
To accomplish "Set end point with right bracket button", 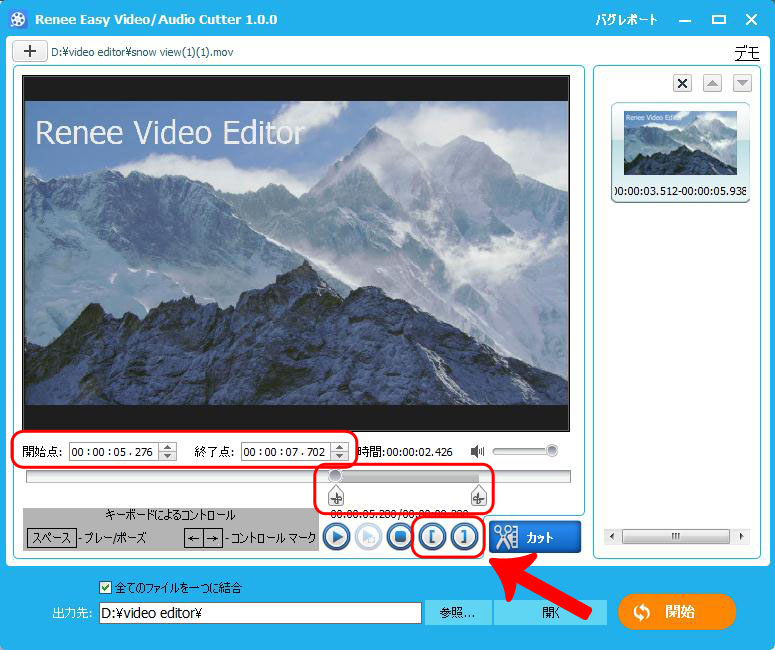I will (464, 537).
